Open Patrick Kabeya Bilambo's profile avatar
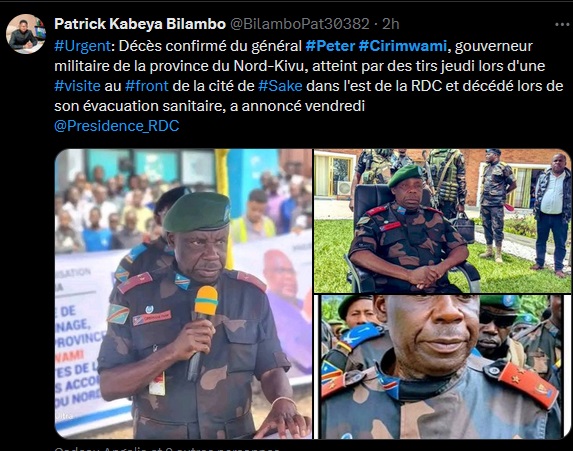 tap(26, 34)
